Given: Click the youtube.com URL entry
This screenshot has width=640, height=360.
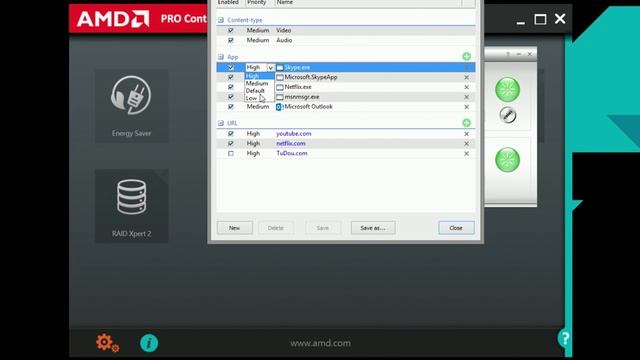Looking at the screenshot, I should [293, 133].
